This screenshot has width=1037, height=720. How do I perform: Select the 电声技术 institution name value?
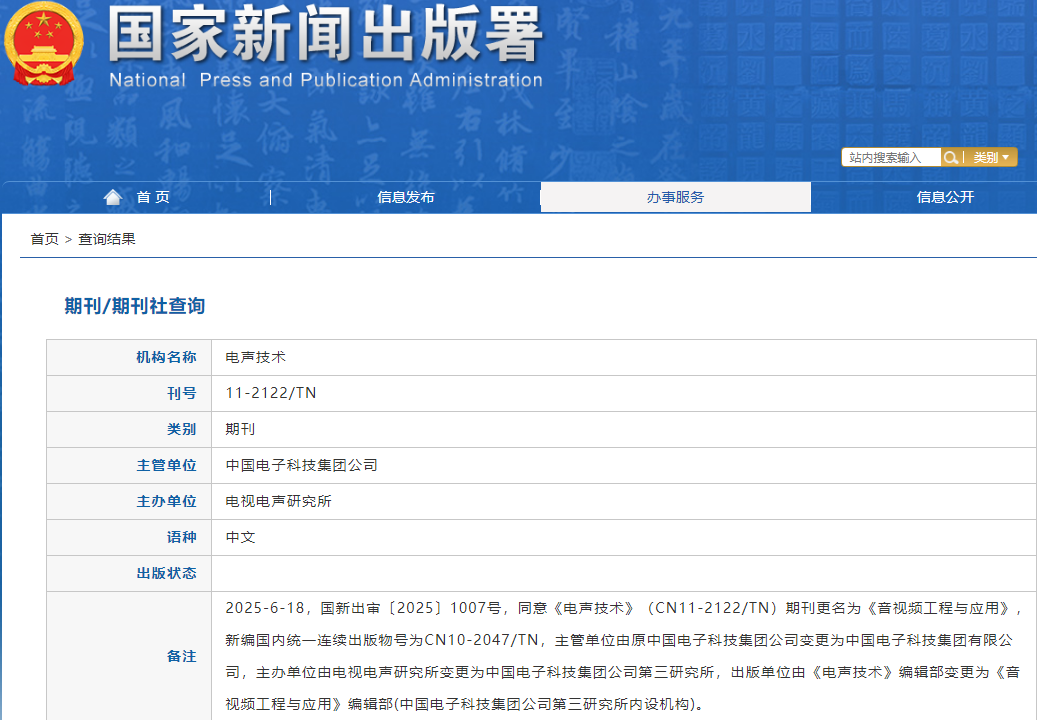click(x=256, y=357)
